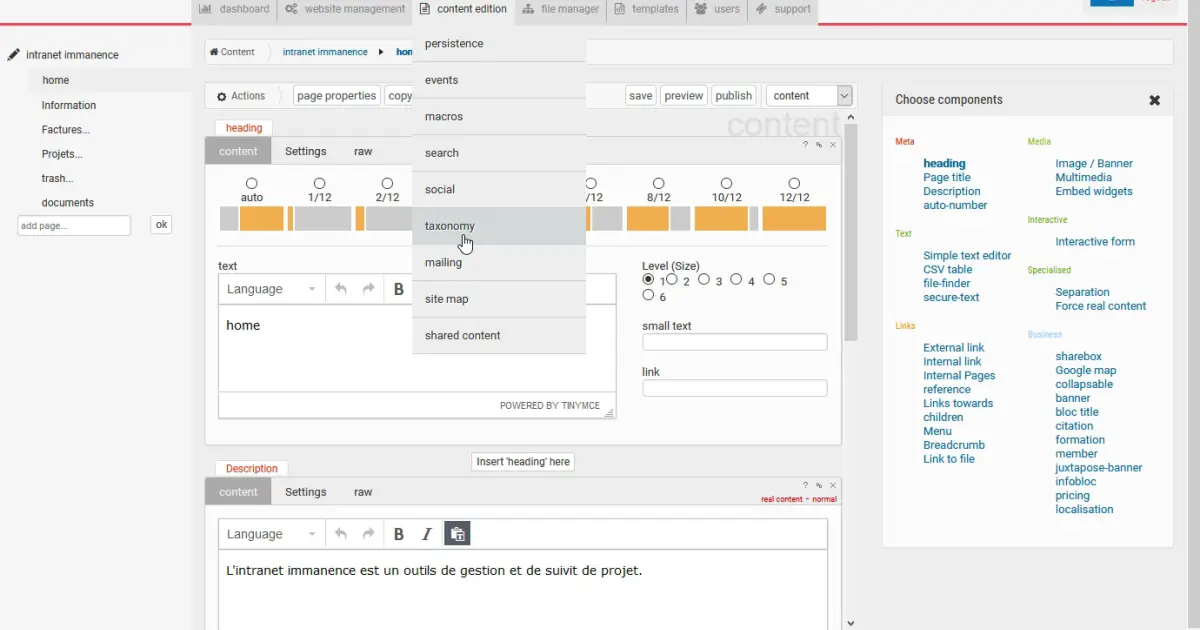Viewport: 1200px width, 630px height.
Task: Open the content dropdown next to publish
Action: tap(808, 95)
